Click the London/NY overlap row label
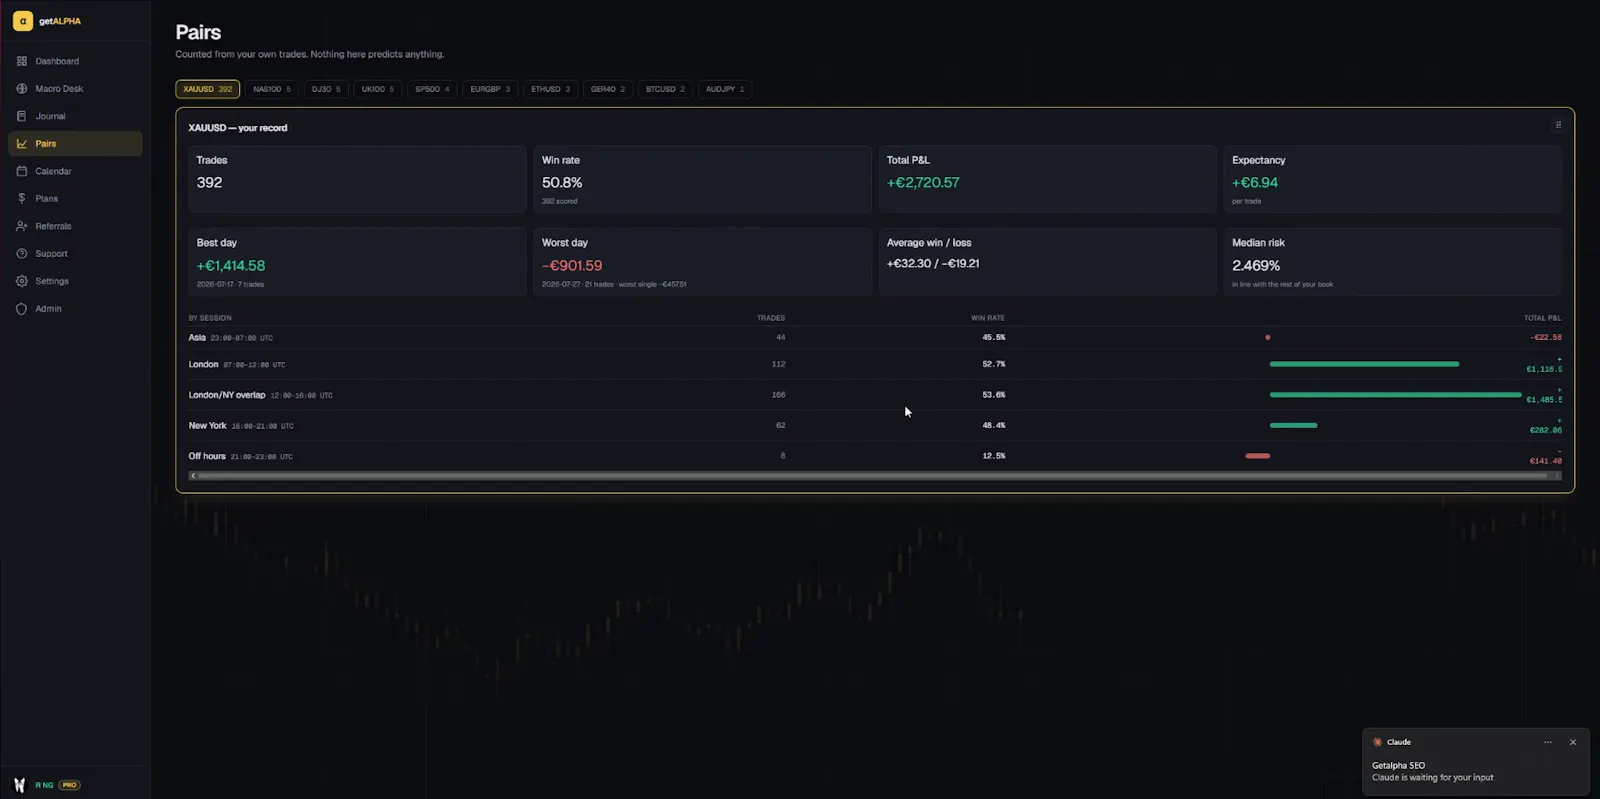 point(227,395)
